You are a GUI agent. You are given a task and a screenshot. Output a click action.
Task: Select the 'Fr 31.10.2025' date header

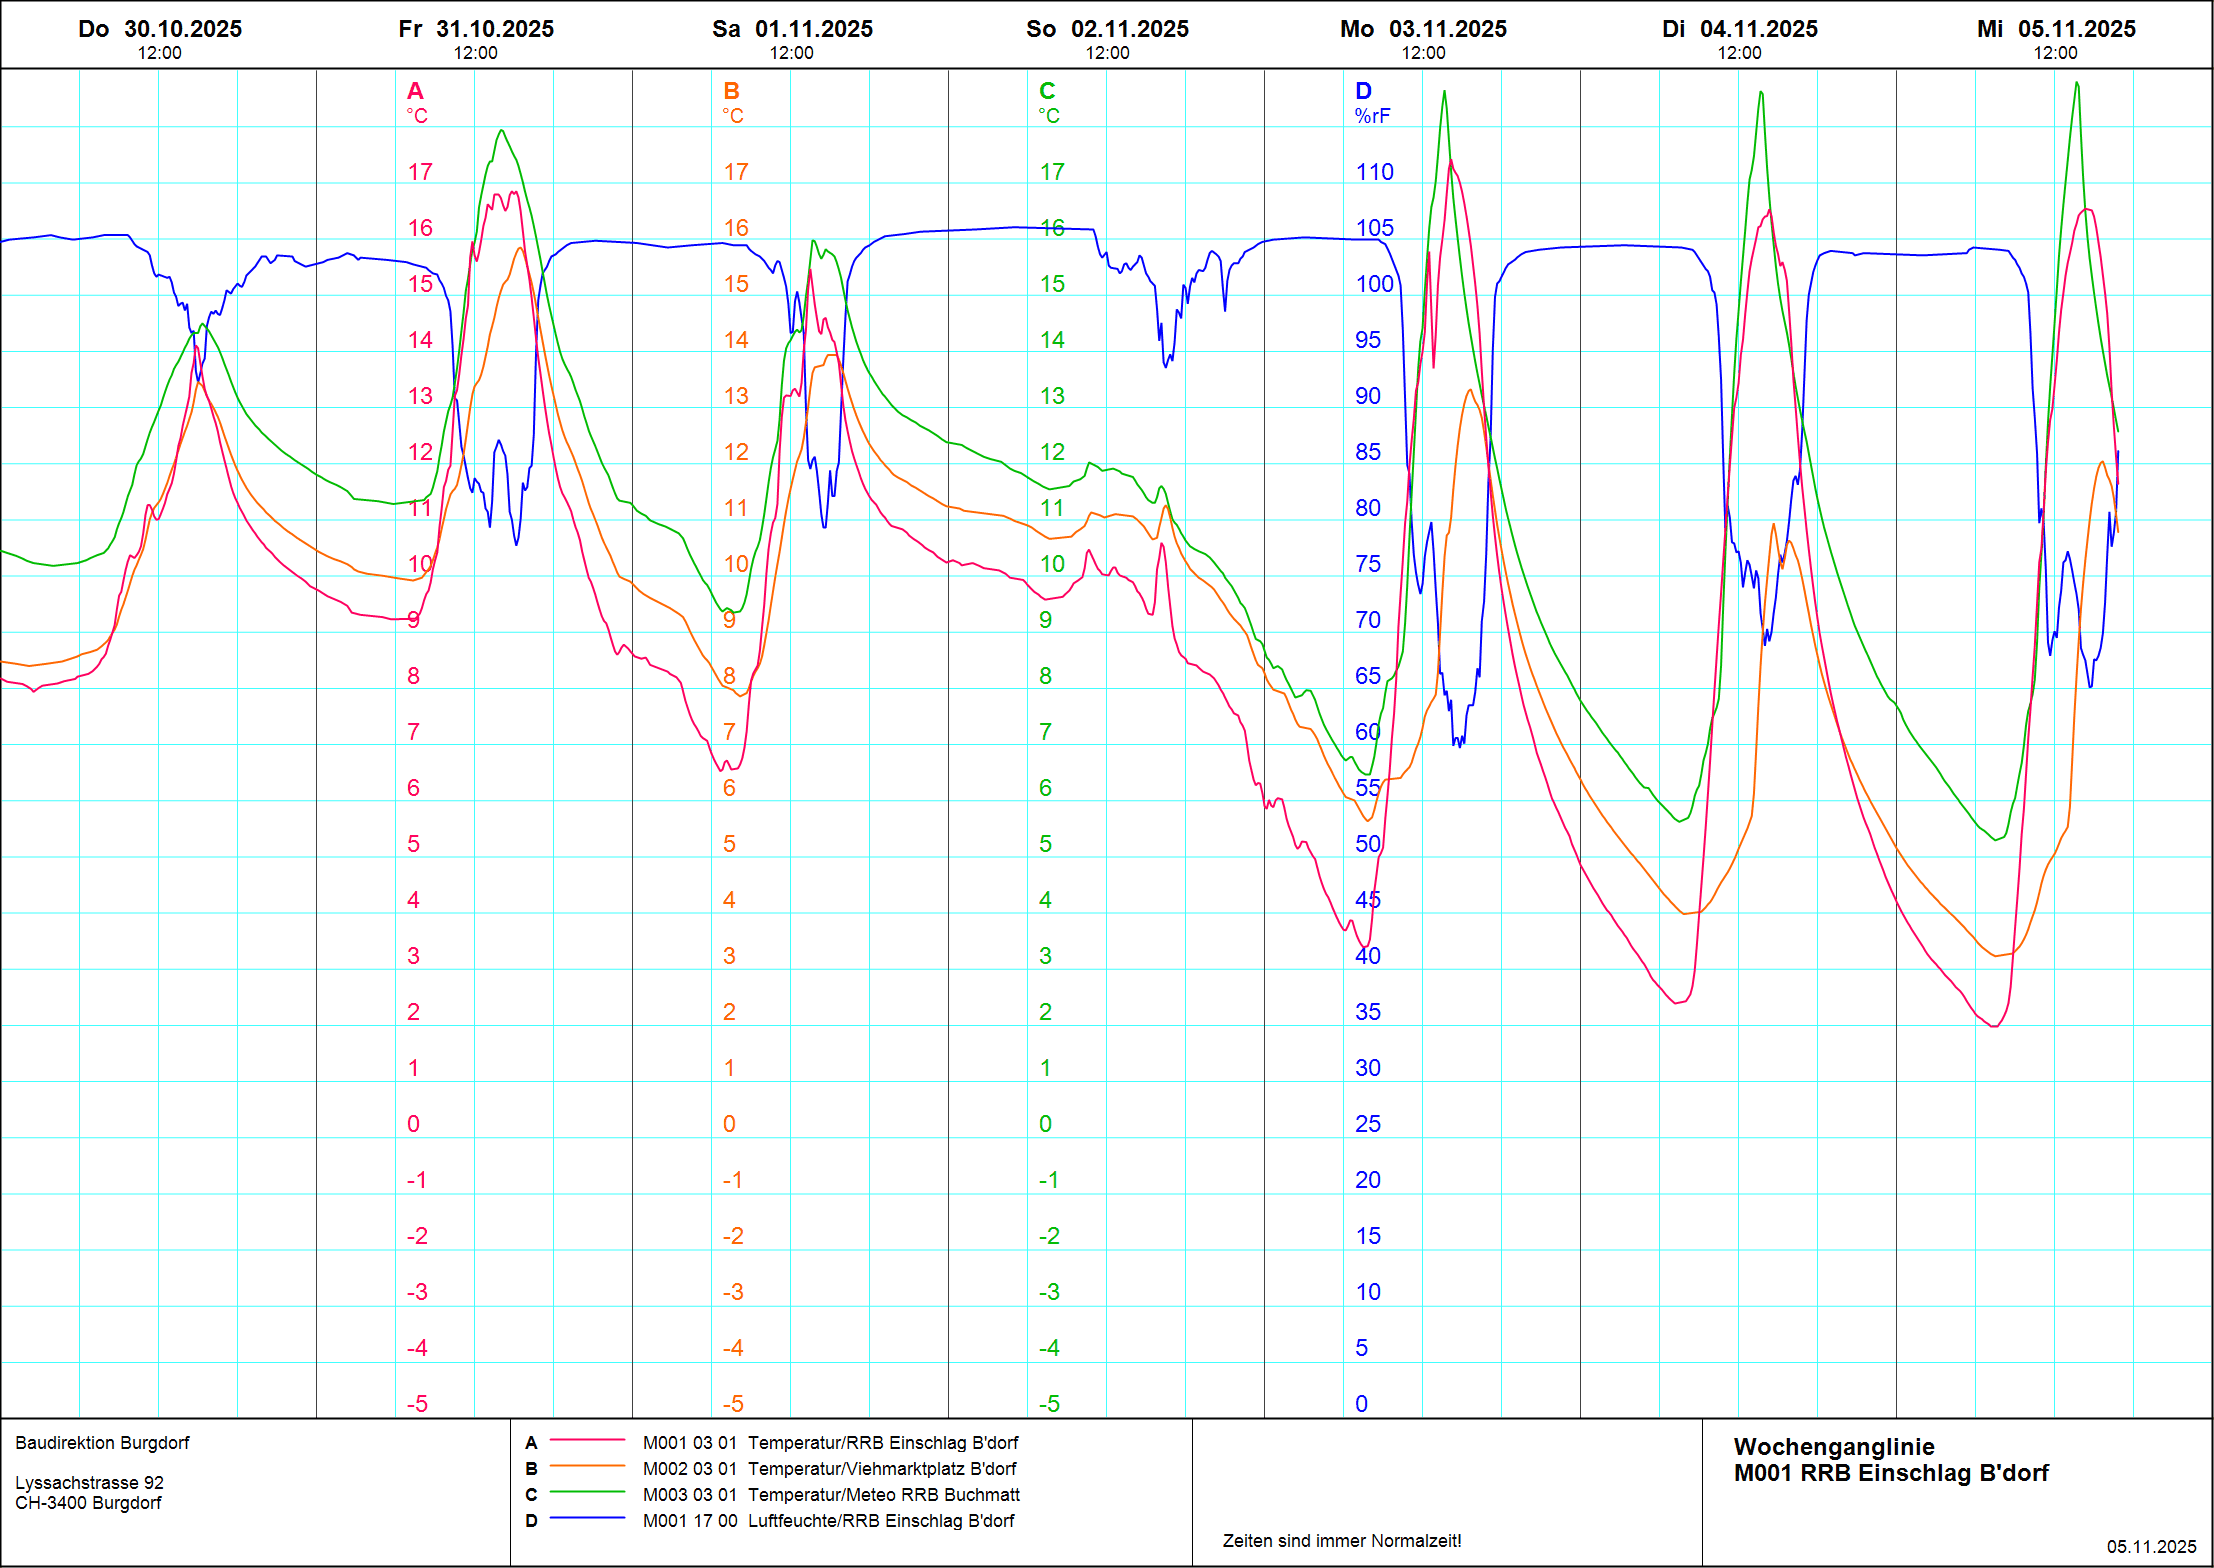click(x=476, y=29)
